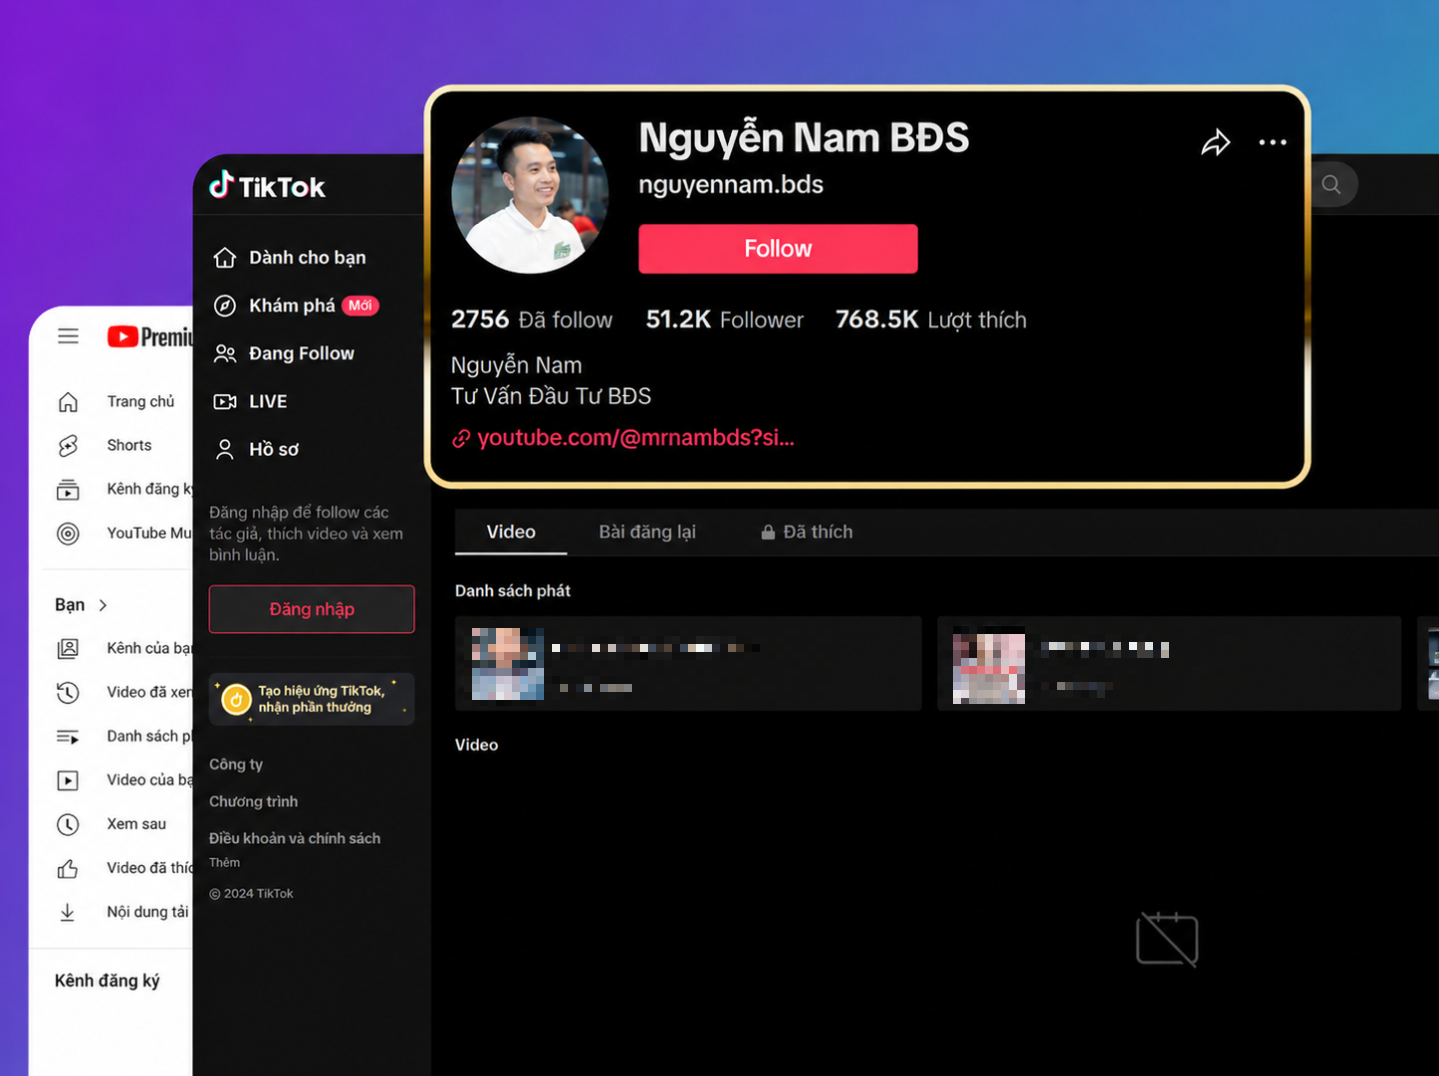
Task: Click the red Follow button
Action: point(778,249)
